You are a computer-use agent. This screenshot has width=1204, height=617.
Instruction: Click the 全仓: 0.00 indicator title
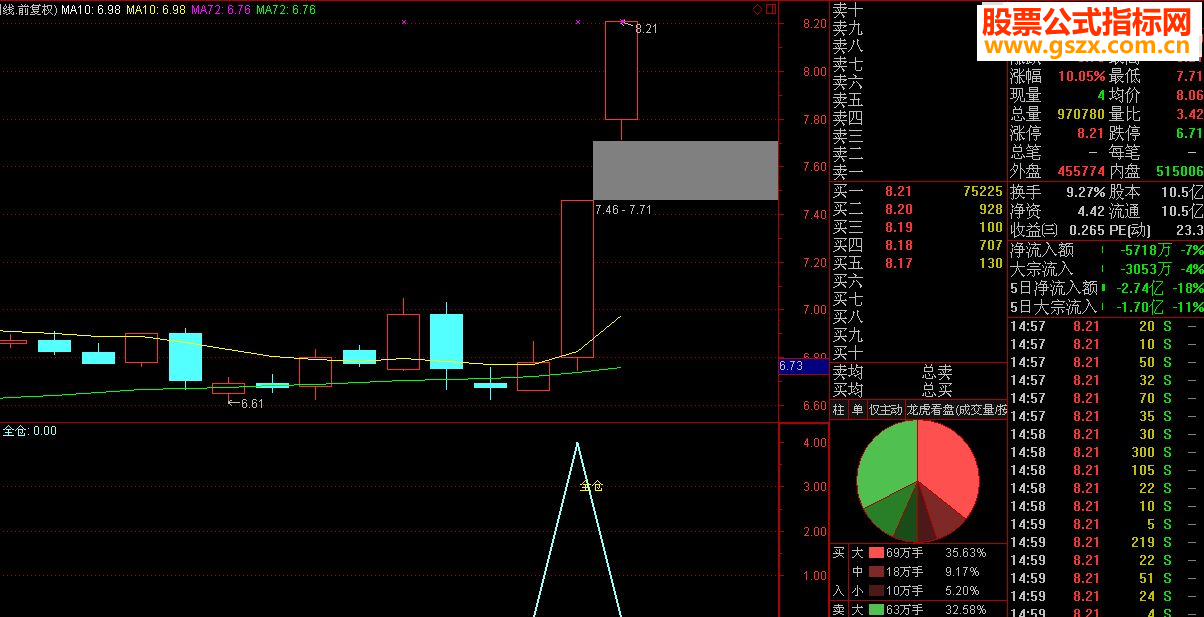coord(30,431)
